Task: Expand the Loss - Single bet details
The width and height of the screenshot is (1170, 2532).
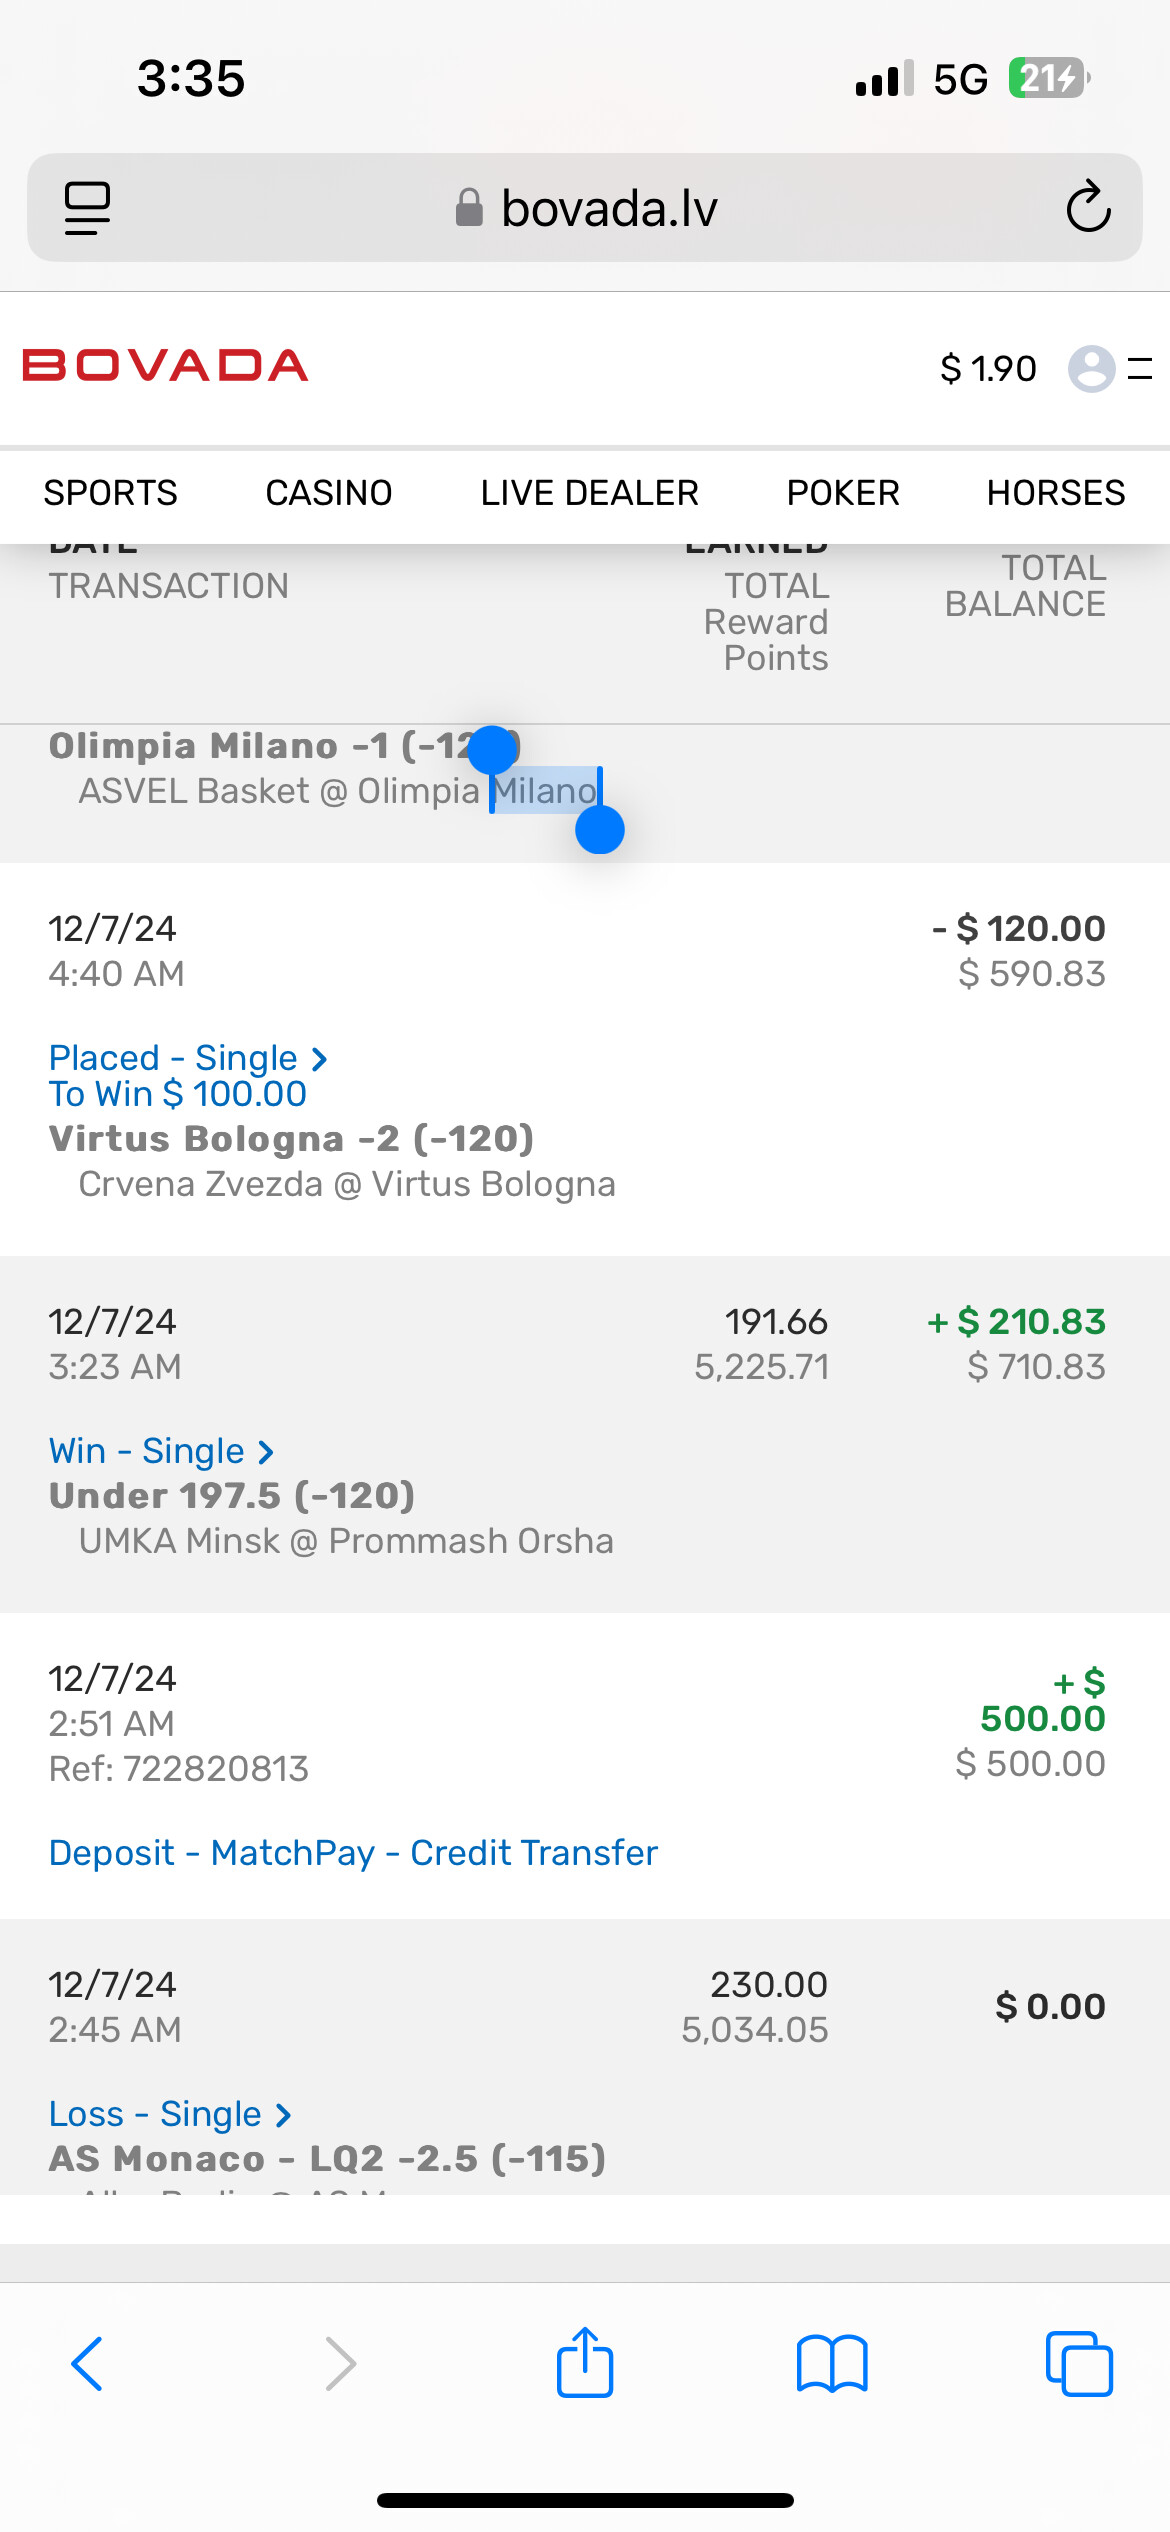Action: 170,2114
